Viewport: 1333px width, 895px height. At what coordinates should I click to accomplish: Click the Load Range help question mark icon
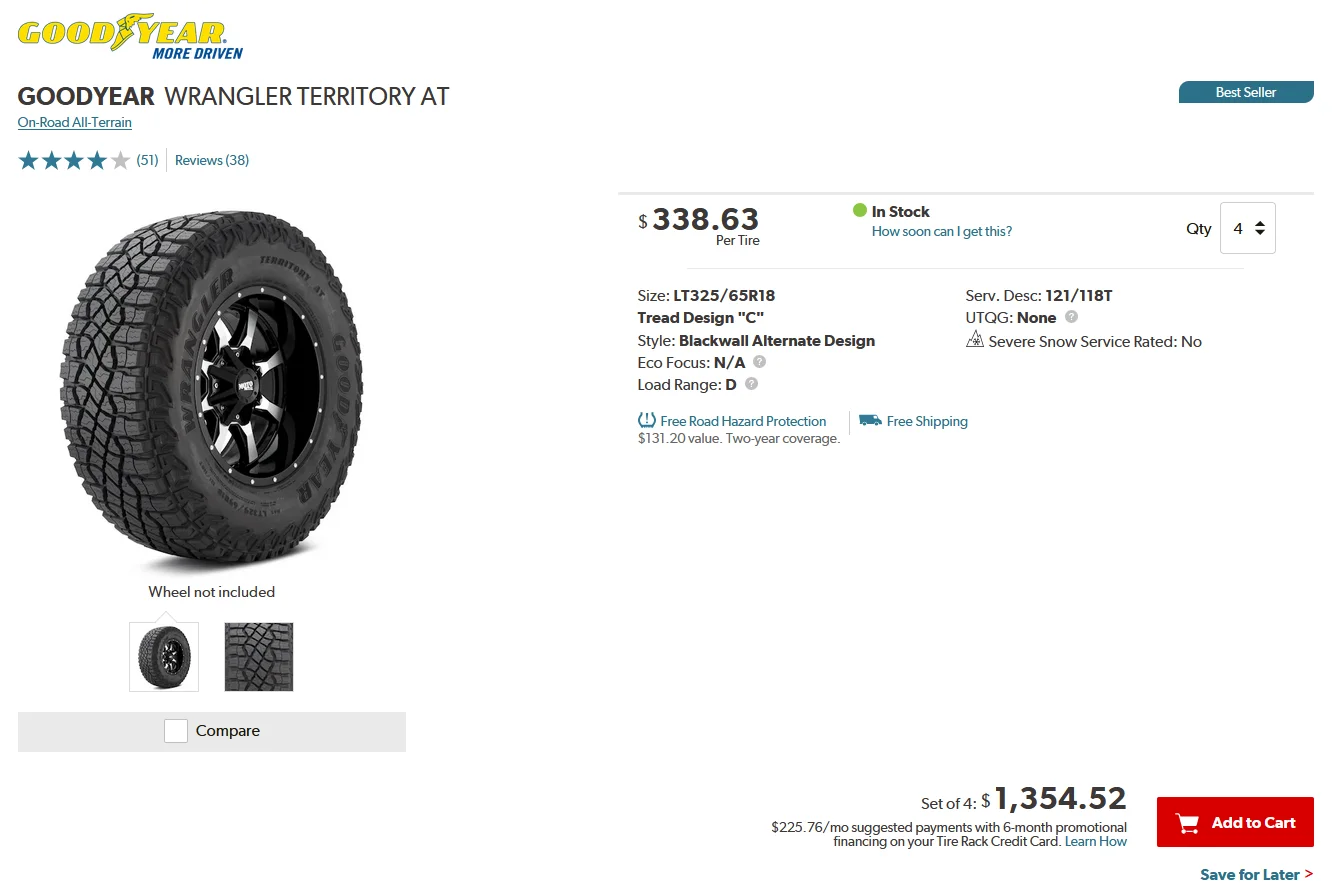[x=752, y=384]
